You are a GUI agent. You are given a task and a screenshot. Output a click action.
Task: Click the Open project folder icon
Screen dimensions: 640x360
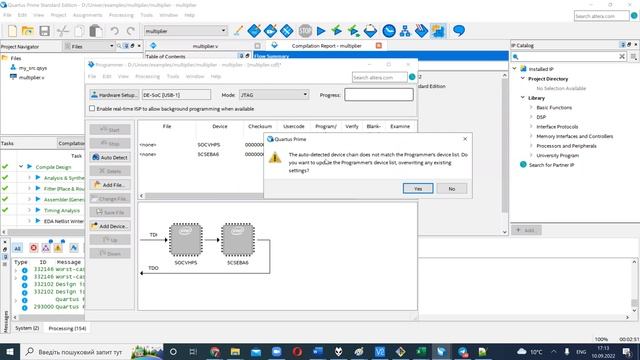point(28,31)
